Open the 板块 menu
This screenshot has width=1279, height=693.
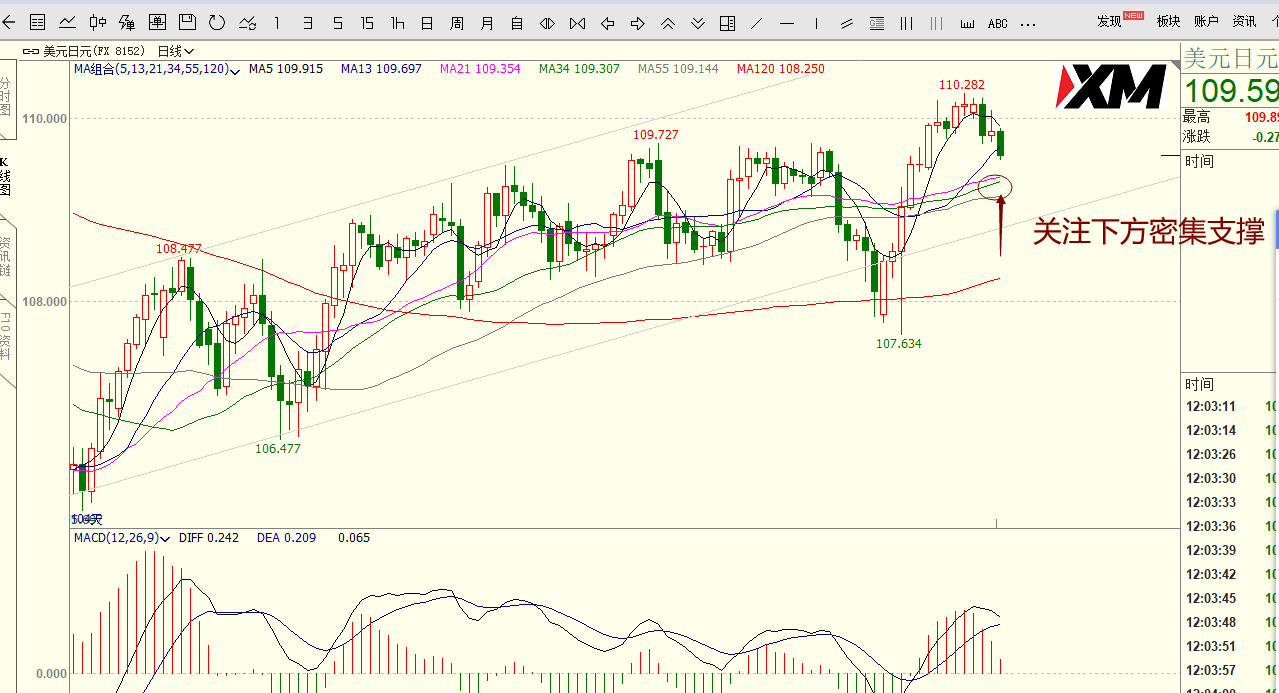1168,21
